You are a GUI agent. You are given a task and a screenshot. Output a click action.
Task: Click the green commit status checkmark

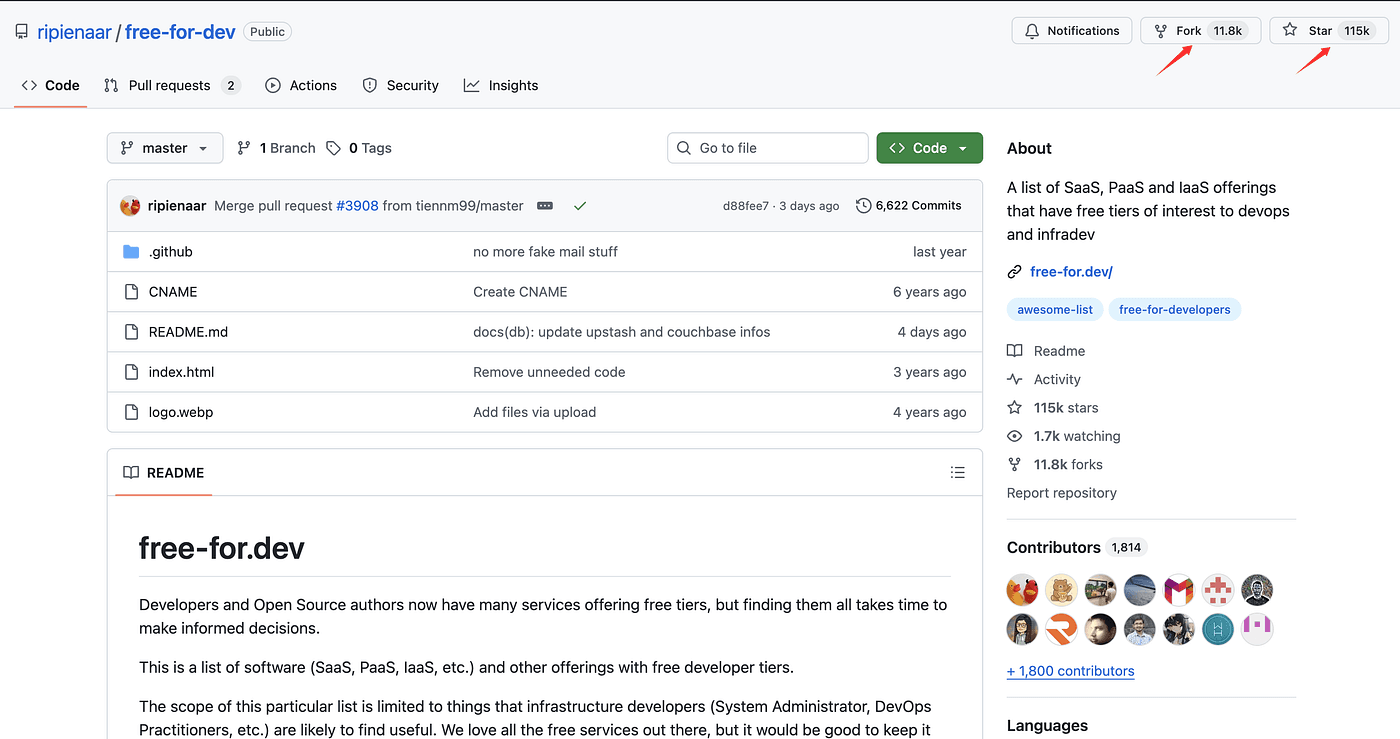pyautogui.click(x=580, y=206)
